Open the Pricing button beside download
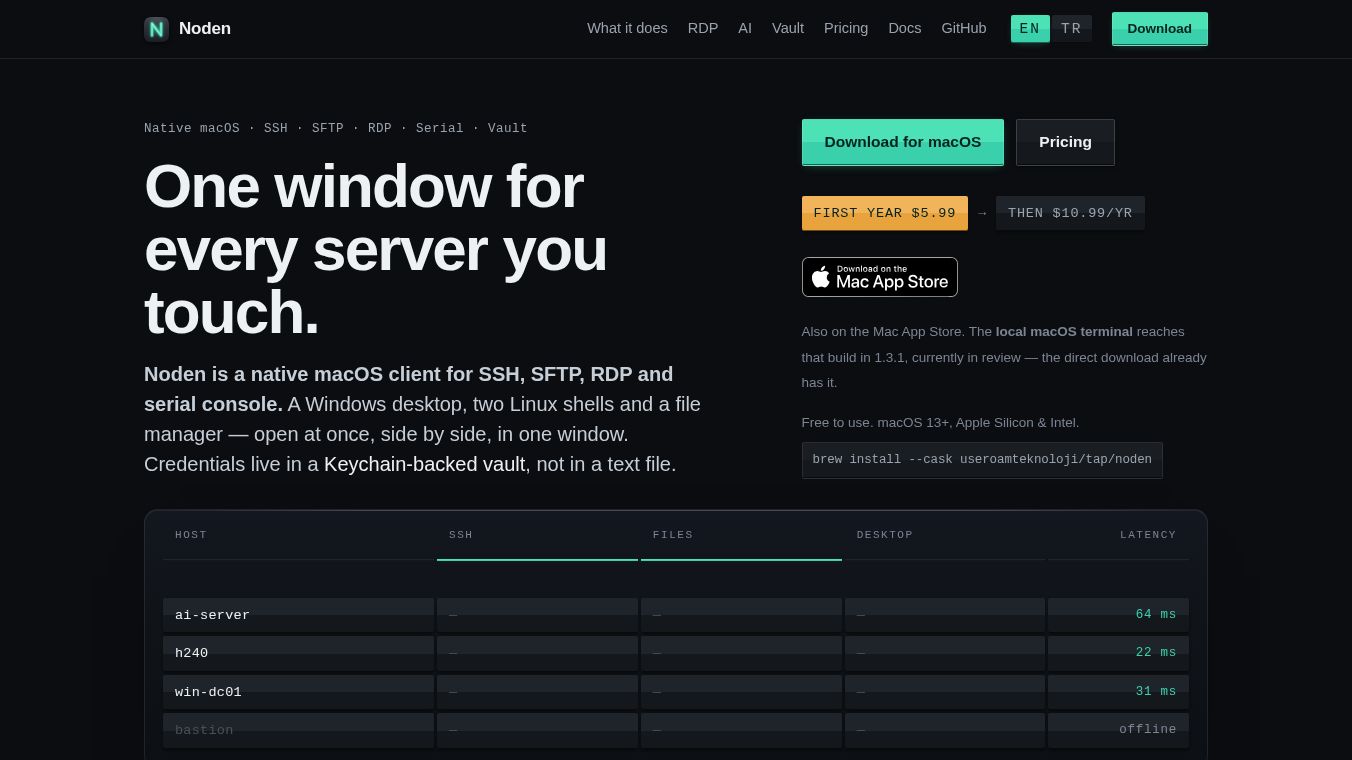This screenshot has width=1352, height=760. pyautogui.click(x=1065, y=142)
